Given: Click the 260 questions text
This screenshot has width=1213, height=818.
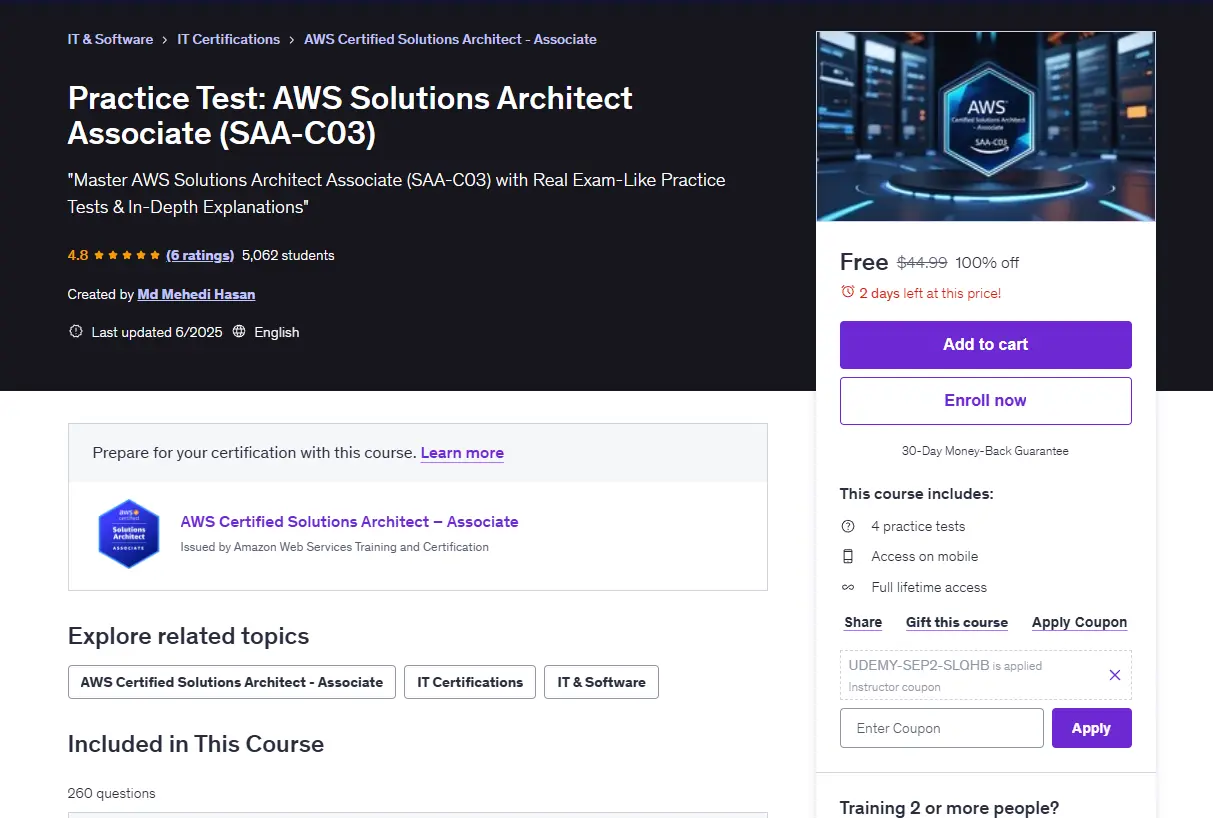Looking at the screenshot, I should [111, 793].
